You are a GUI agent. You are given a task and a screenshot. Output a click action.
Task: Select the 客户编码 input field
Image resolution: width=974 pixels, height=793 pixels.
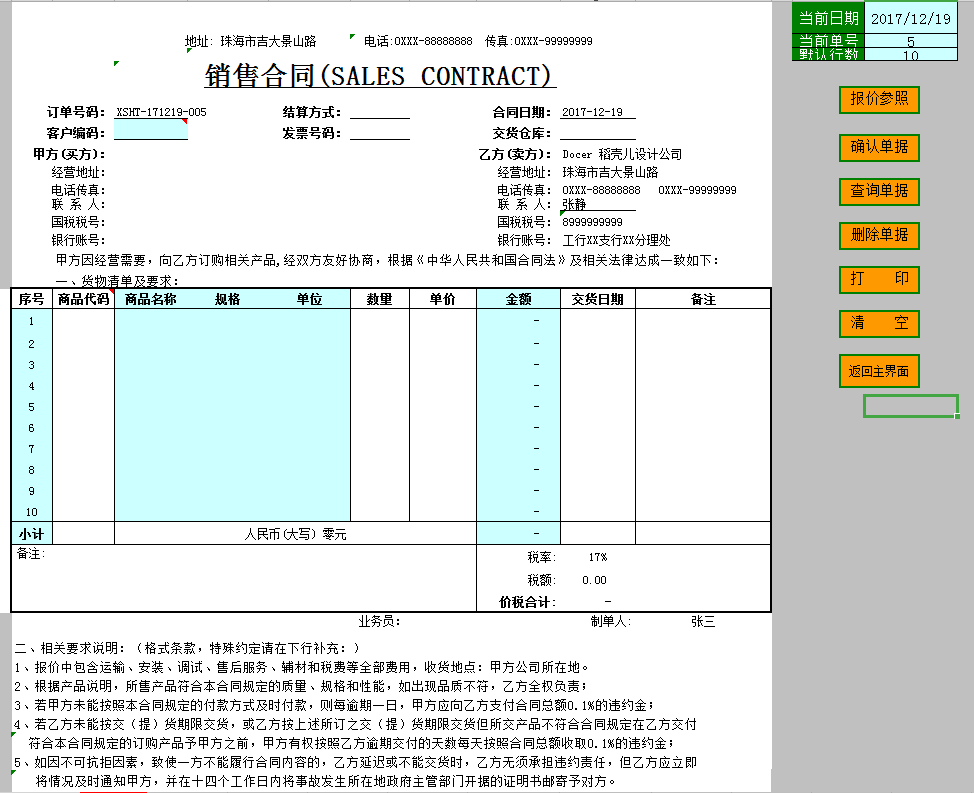(x=150, y=131)
